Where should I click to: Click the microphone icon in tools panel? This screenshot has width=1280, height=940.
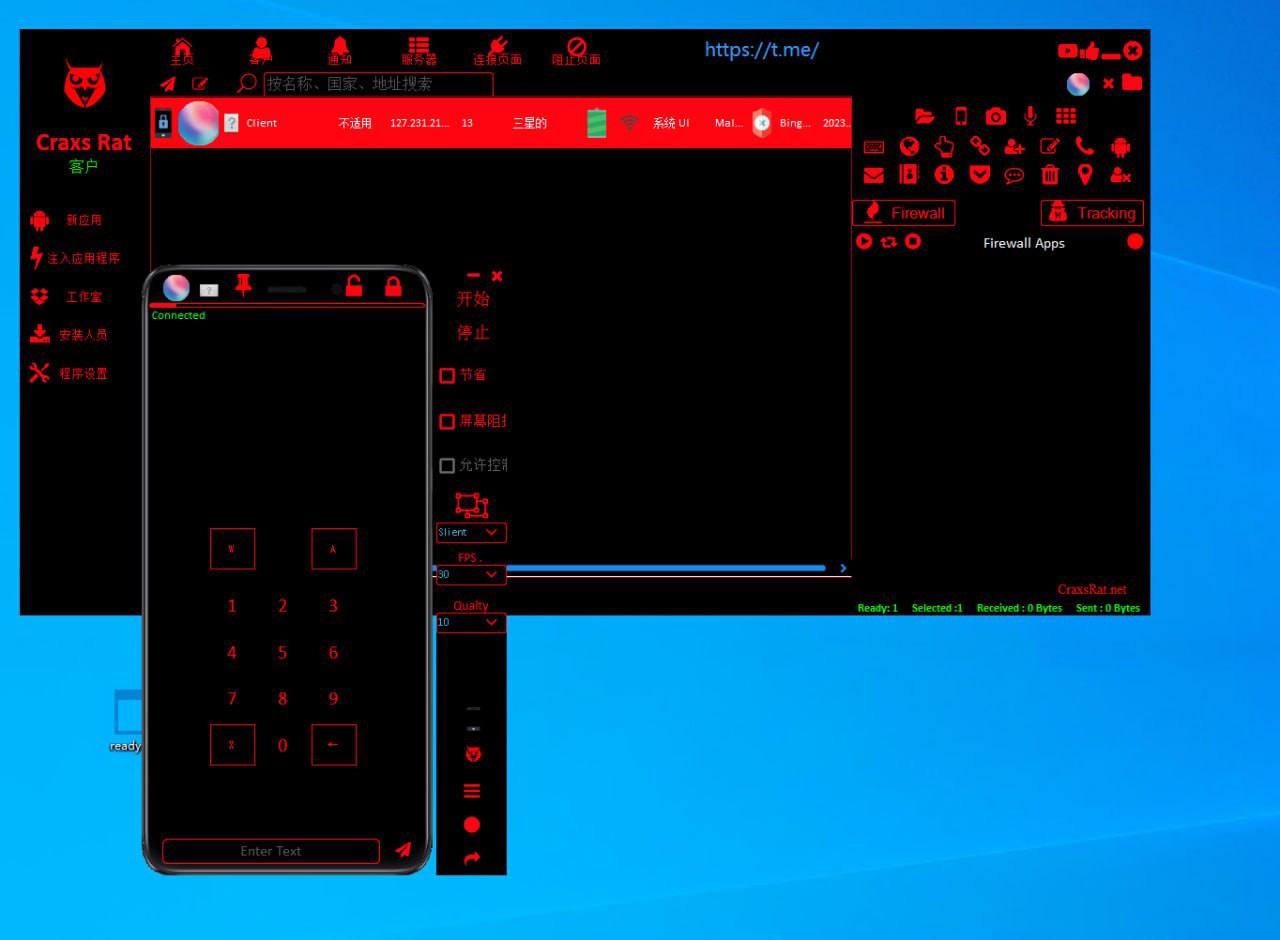(x=1030, y=116)
